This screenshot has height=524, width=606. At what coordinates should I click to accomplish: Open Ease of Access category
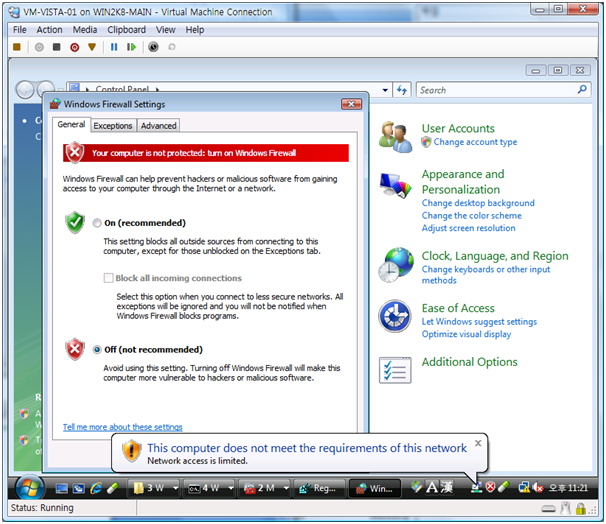coord(458,308)
